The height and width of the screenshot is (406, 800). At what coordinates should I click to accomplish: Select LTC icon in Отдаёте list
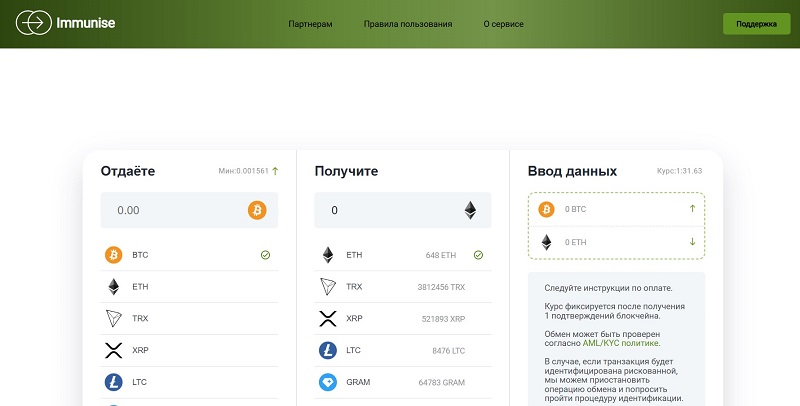tap(113, 382)
